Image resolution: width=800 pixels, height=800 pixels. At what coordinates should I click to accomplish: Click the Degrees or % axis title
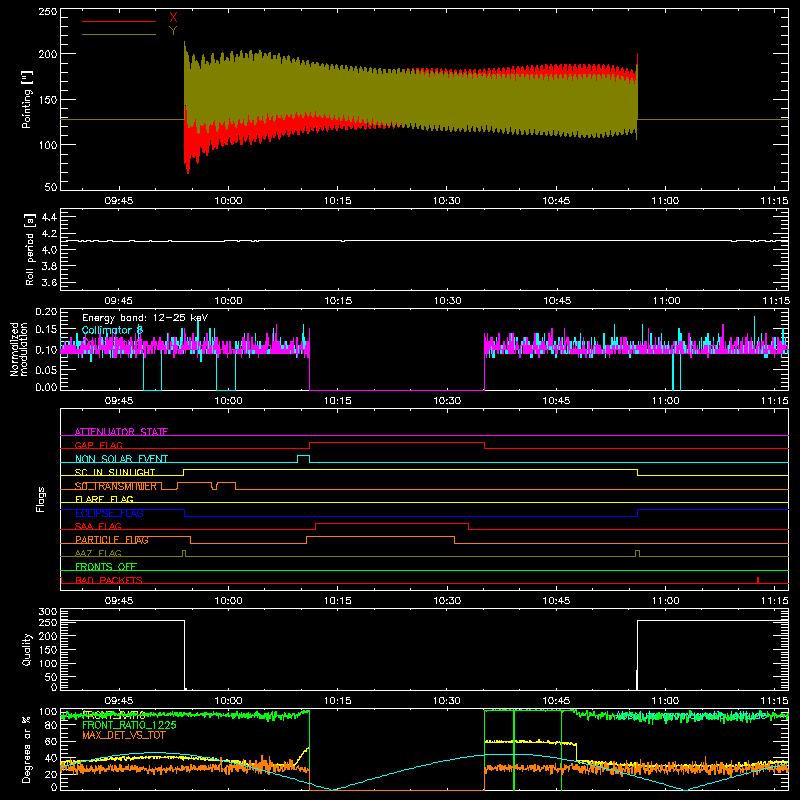27,750
